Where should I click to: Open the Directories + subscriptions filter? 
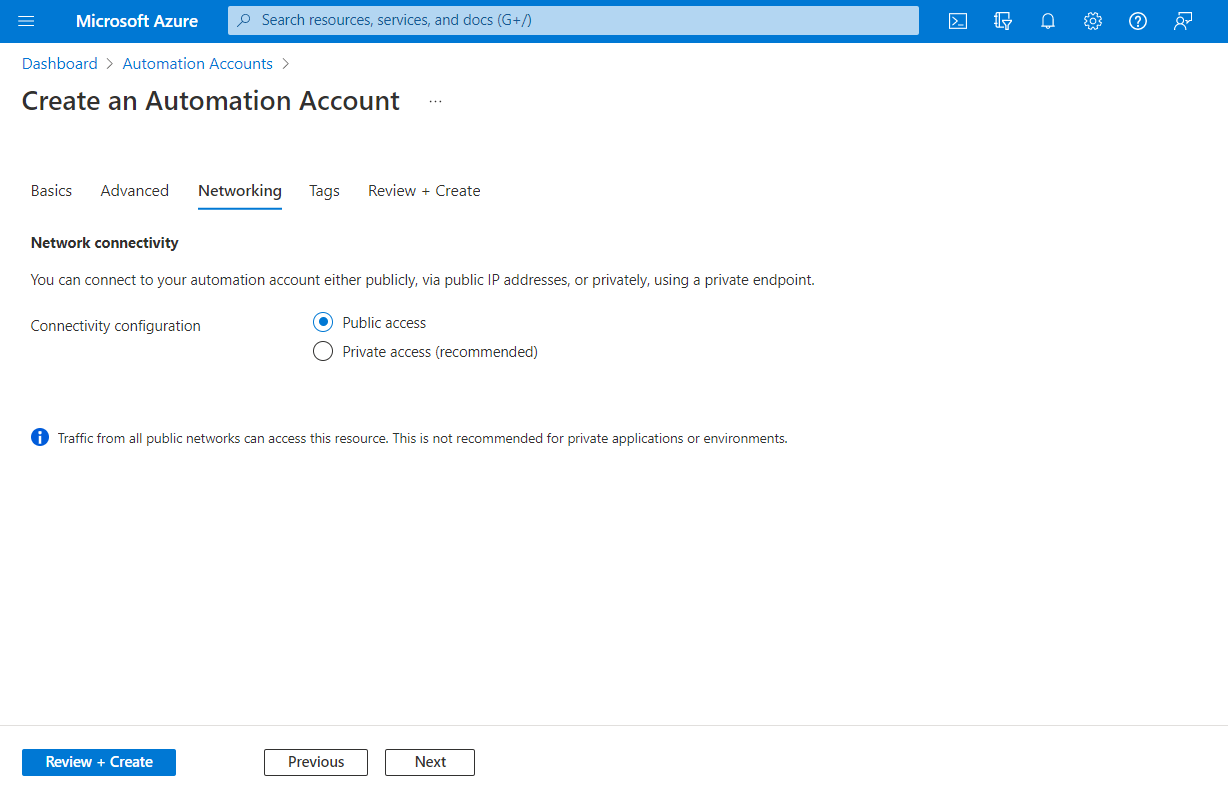(1002, 21)
